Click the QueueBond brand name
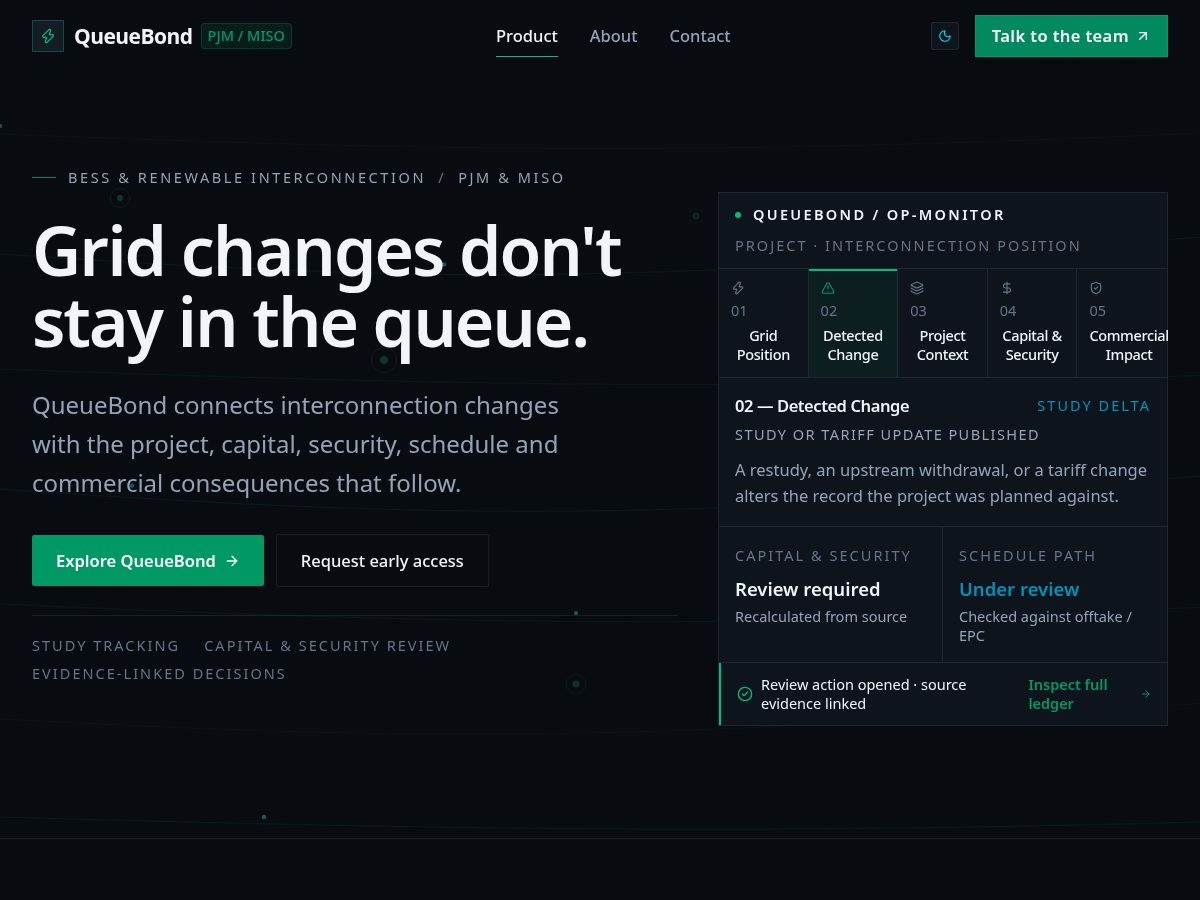Screen dimensions: 1200x900 point(133,36)
